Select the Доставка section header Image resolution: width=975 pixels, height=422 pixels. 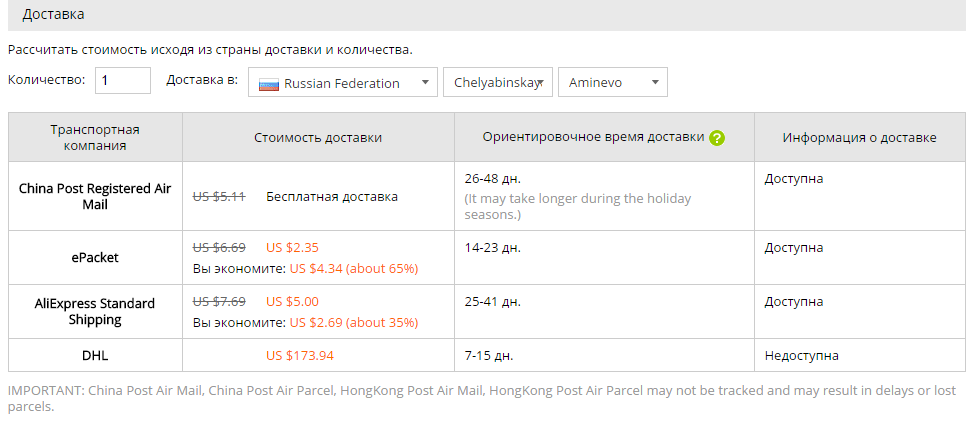pyautogui.click(x=54, y=15)
